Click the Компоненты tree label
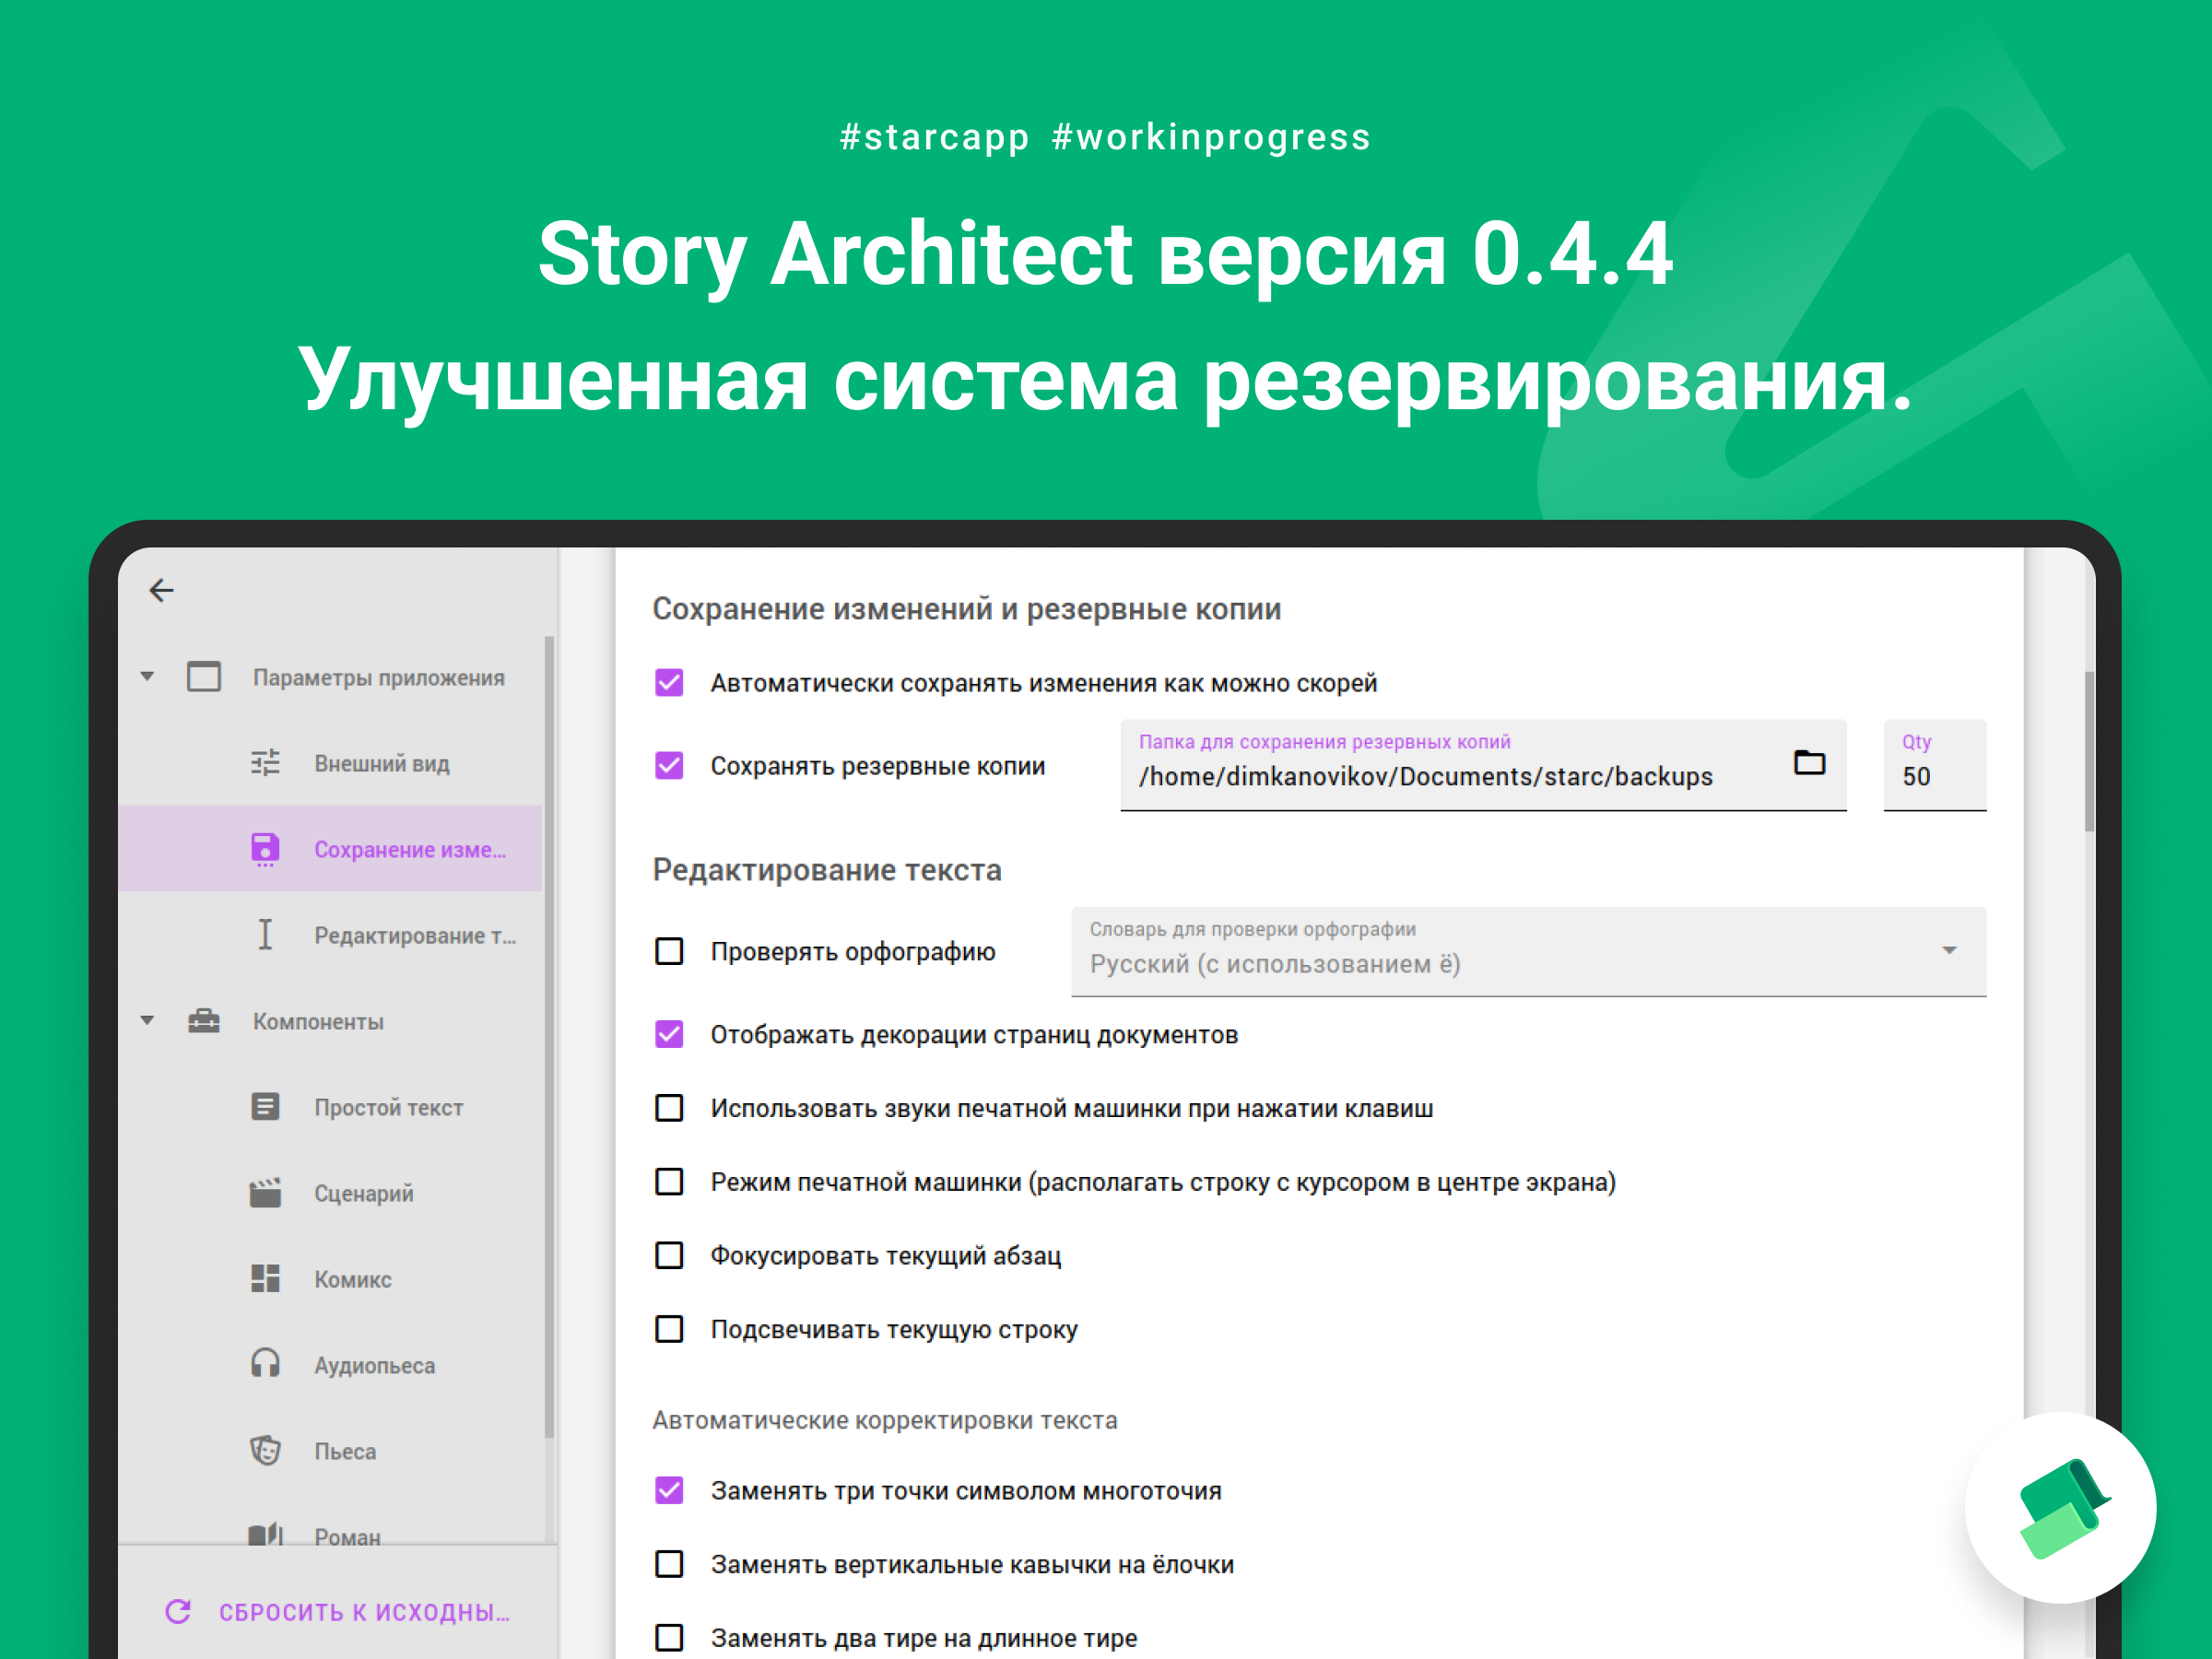 pyautogui.click(x=318, y=1022)
